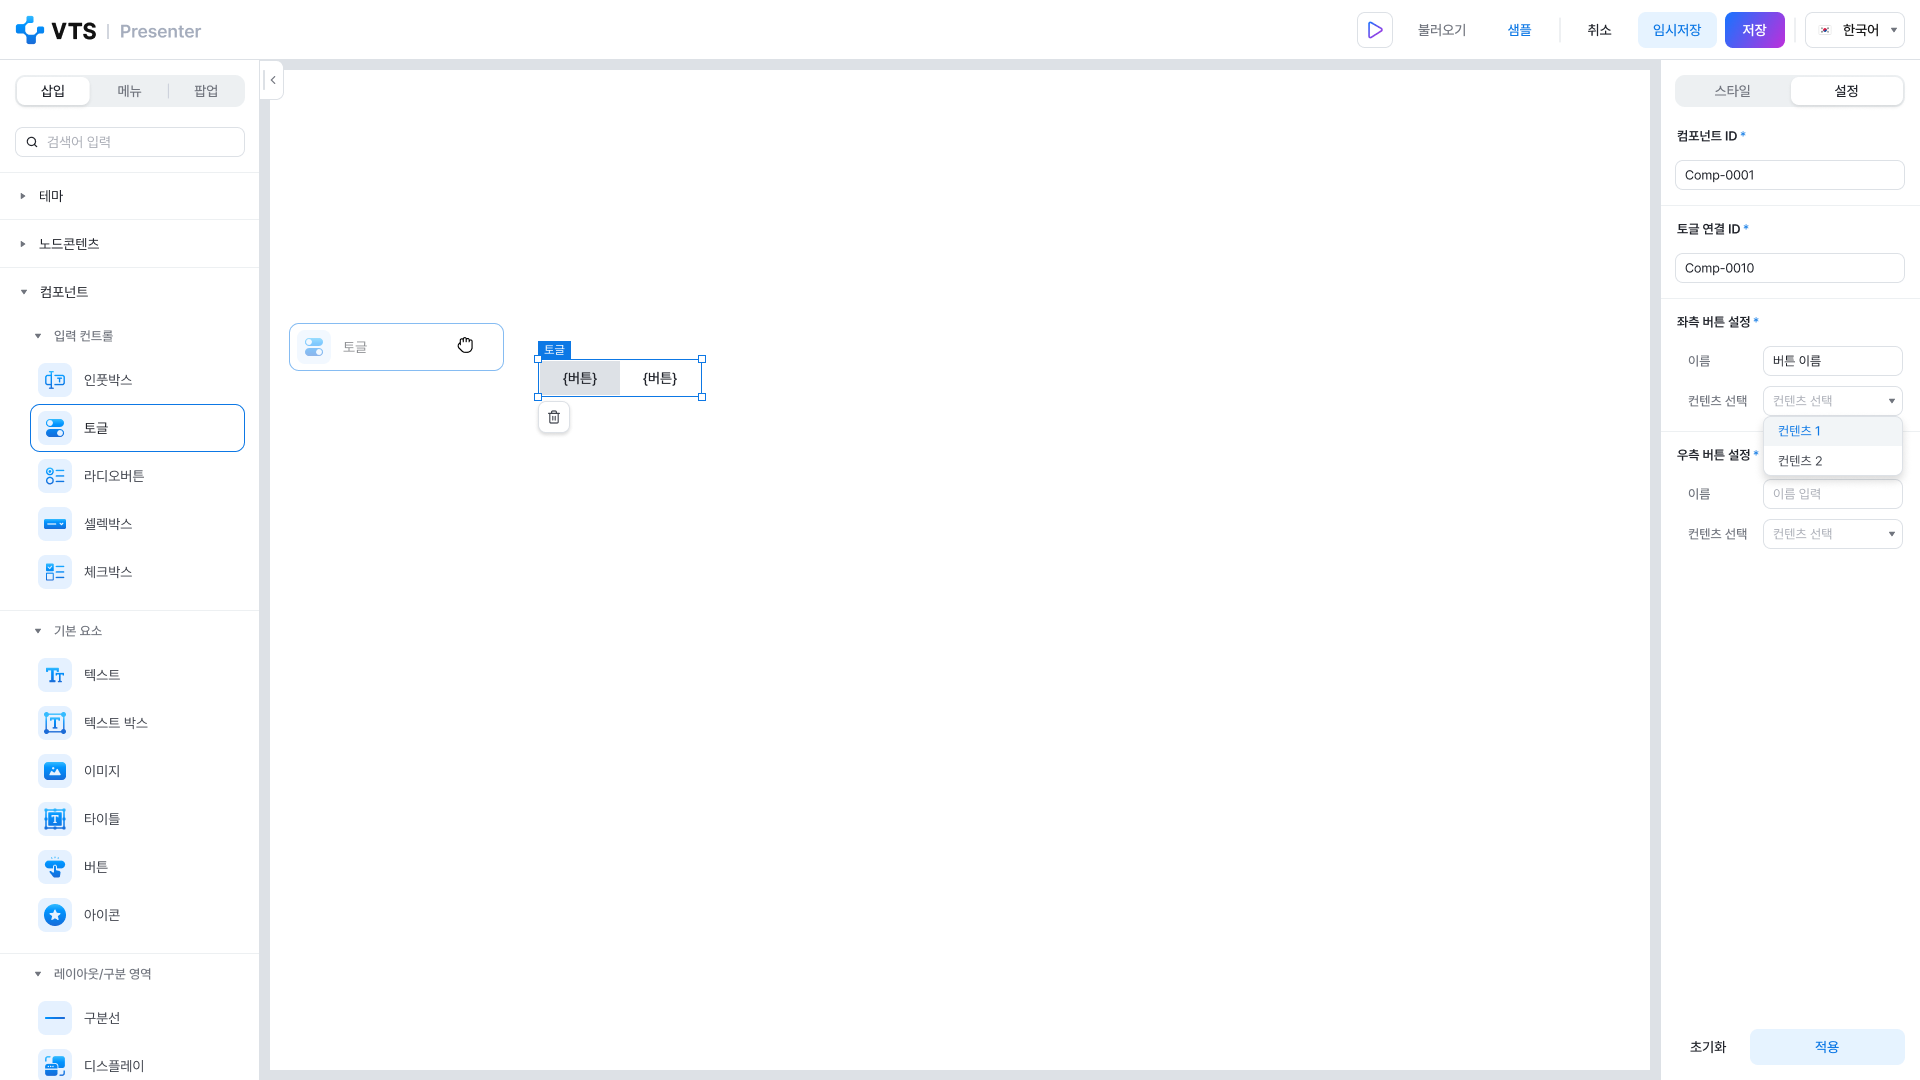Select the 텍스트 element icon
This screenshot has width=1920, height=1080.
click(55, 675)
